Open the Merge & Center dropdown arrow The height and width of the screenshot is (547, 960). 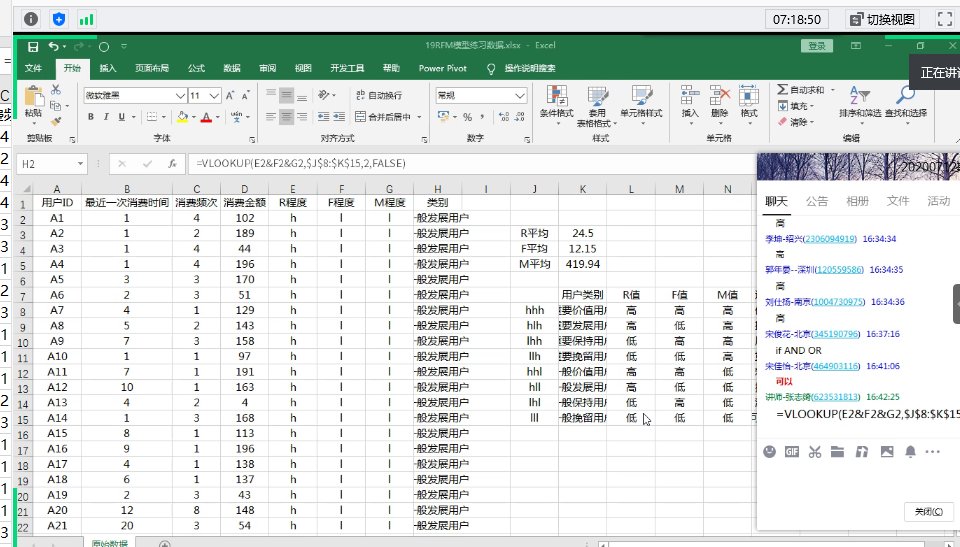point(419,116)
